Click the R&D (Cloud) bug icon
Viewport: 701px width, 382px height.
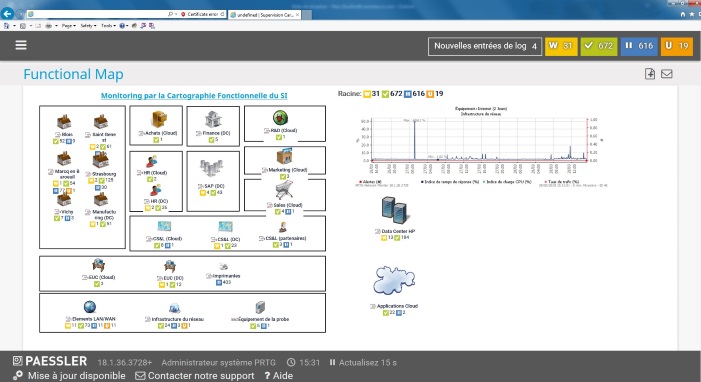click(280, 118)
